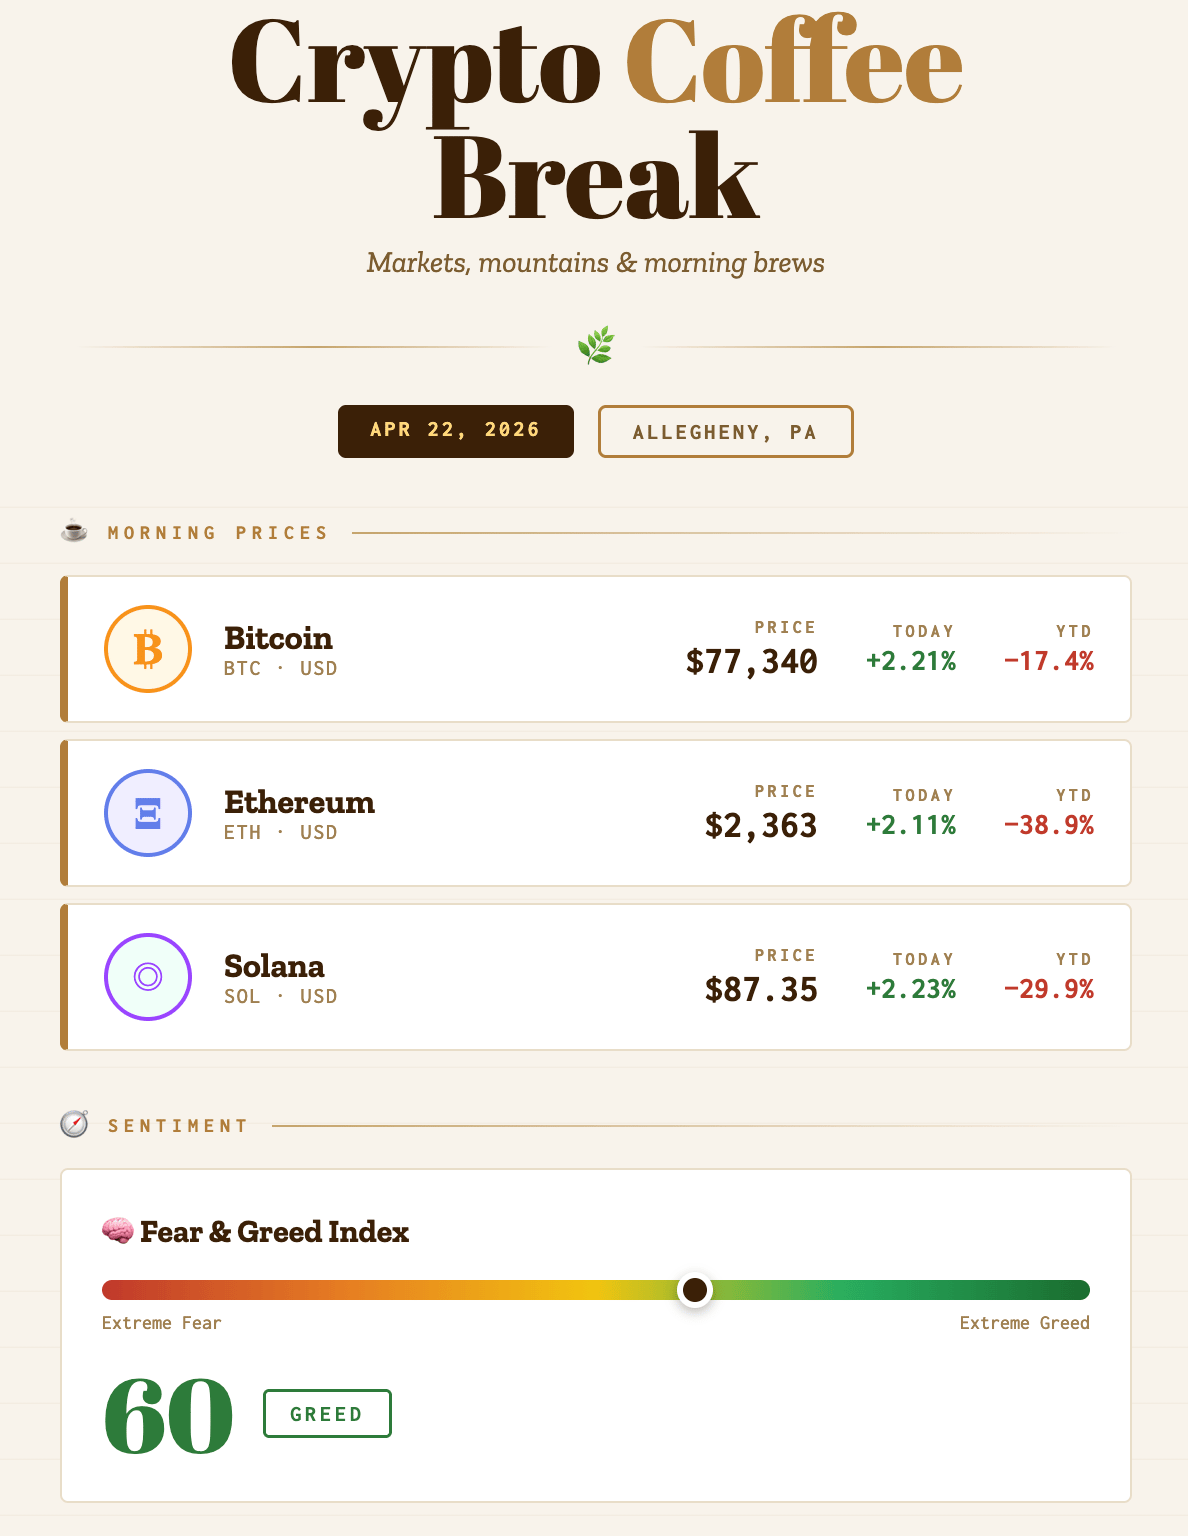Click the Extreme Greed slider label

pyautogui.click(x=1024, y=1323)
